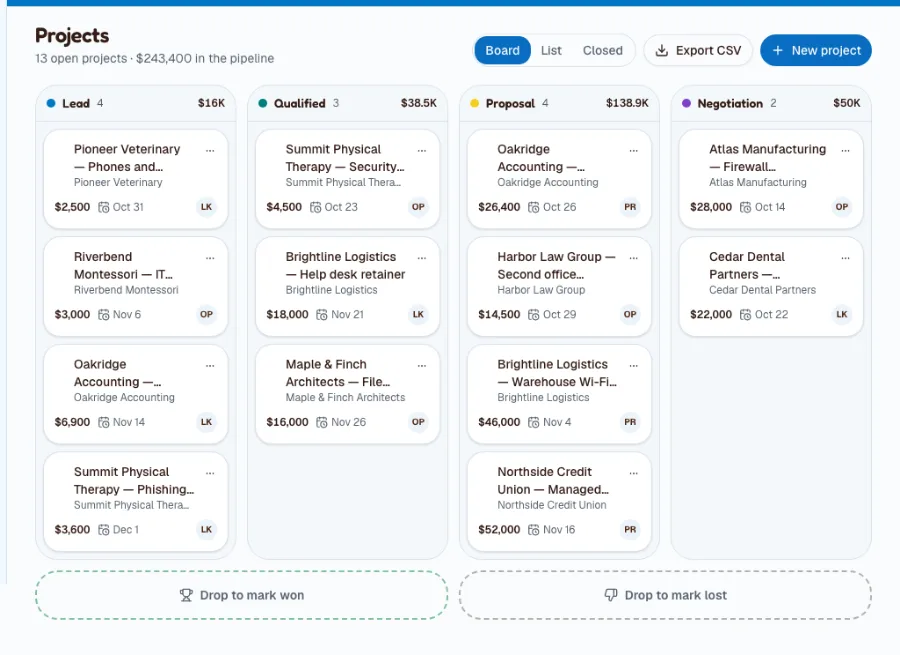Click LK avatar on Cedar Dental Partners card
Viewport: 900px width, 655px height.
tap(842, 314)
